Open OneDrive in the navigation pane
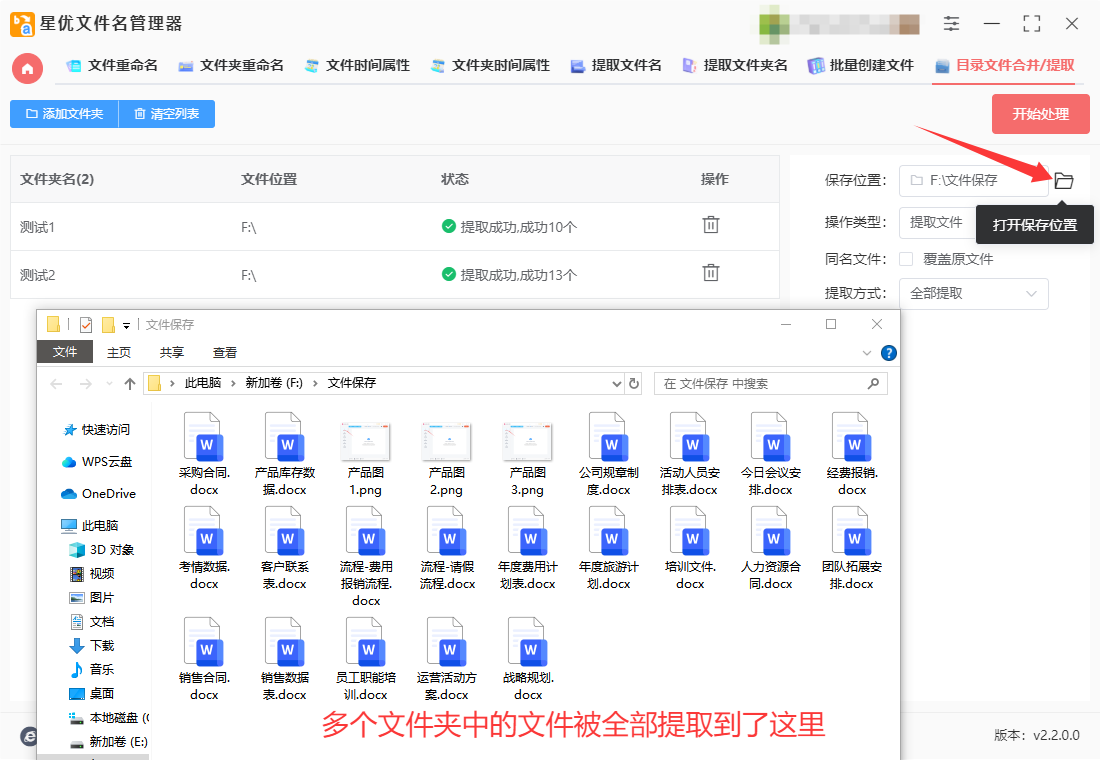 [98, 493]
